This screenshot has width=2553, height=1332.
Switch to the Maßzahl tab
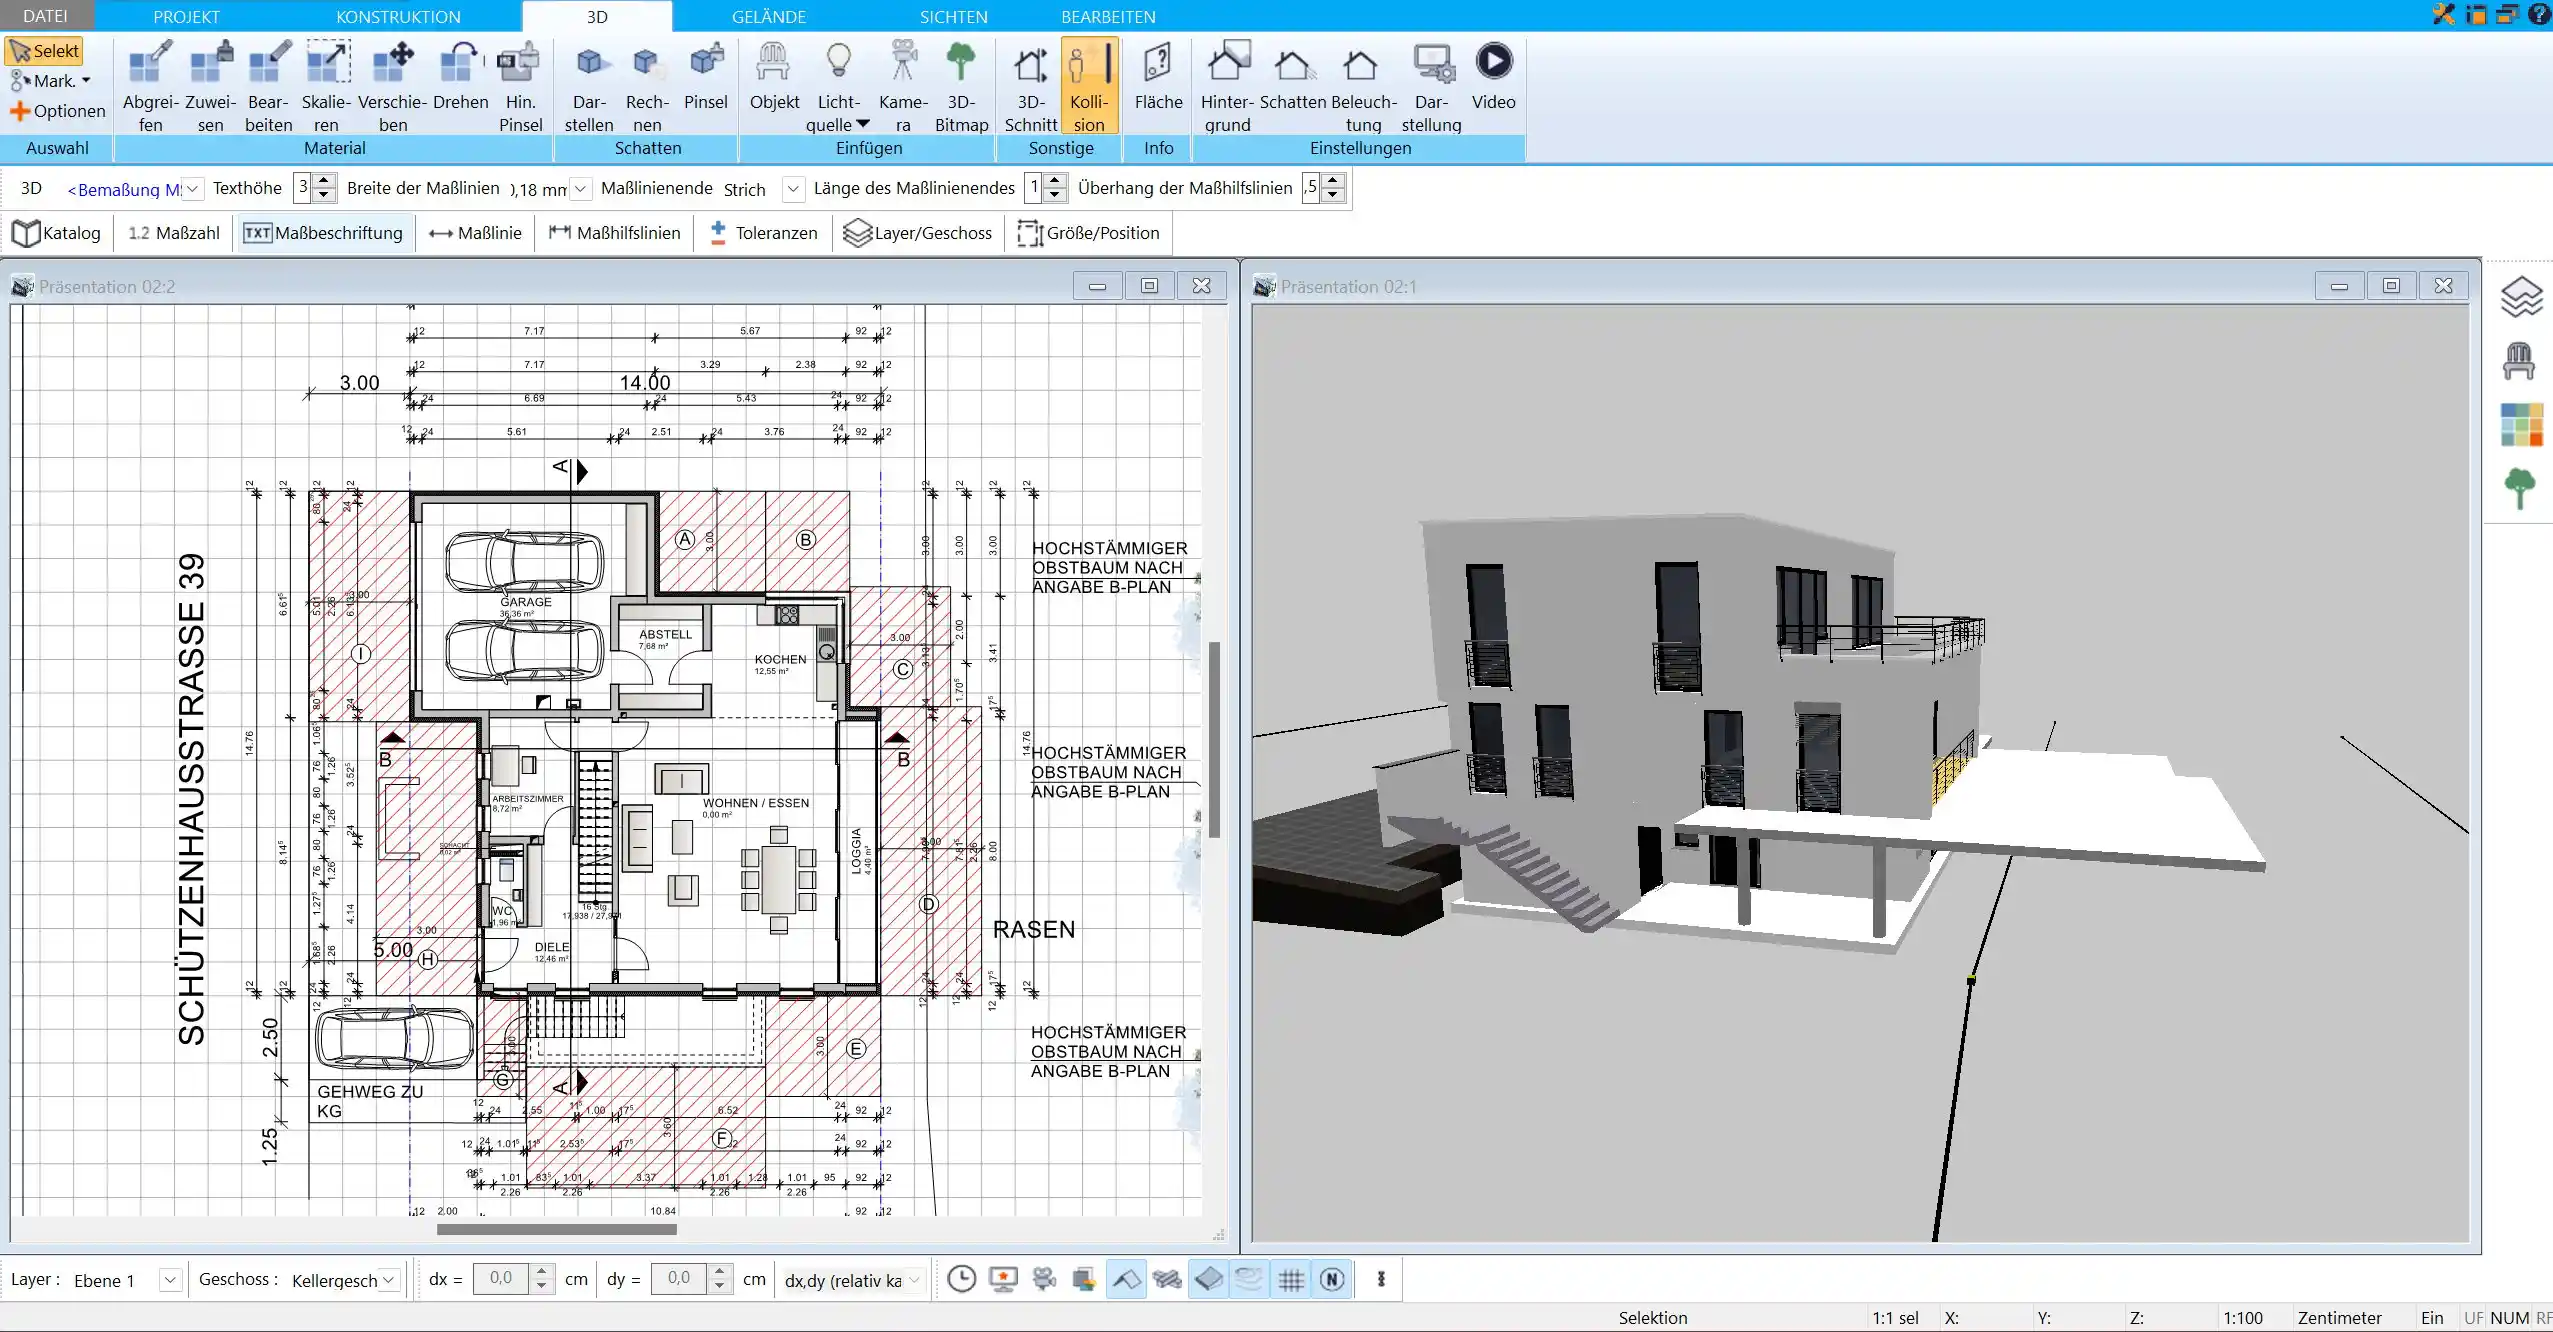[173, 233]
